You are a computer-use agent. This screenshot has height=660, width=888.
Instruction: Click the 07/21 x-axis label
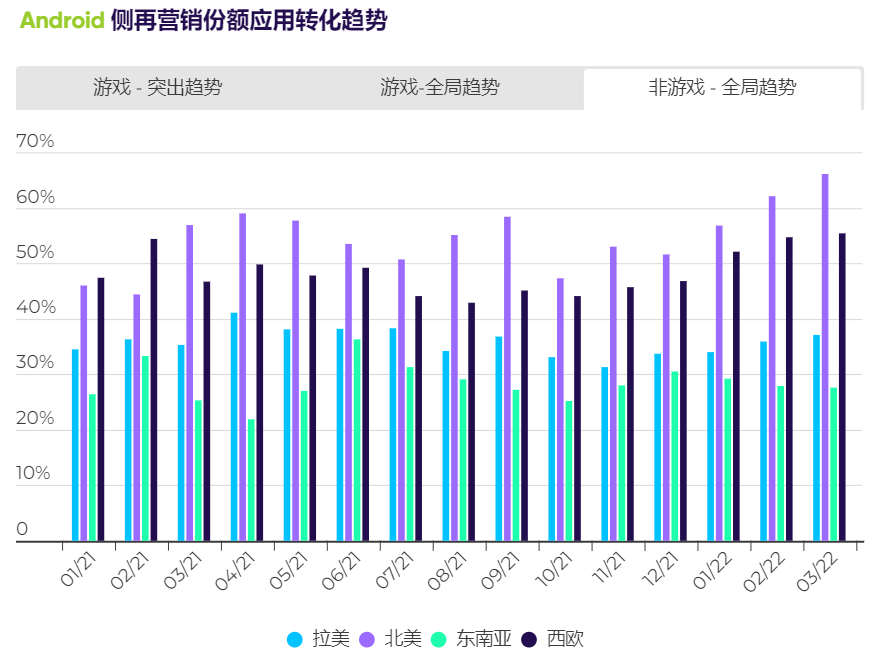click(x=395, y=570)
